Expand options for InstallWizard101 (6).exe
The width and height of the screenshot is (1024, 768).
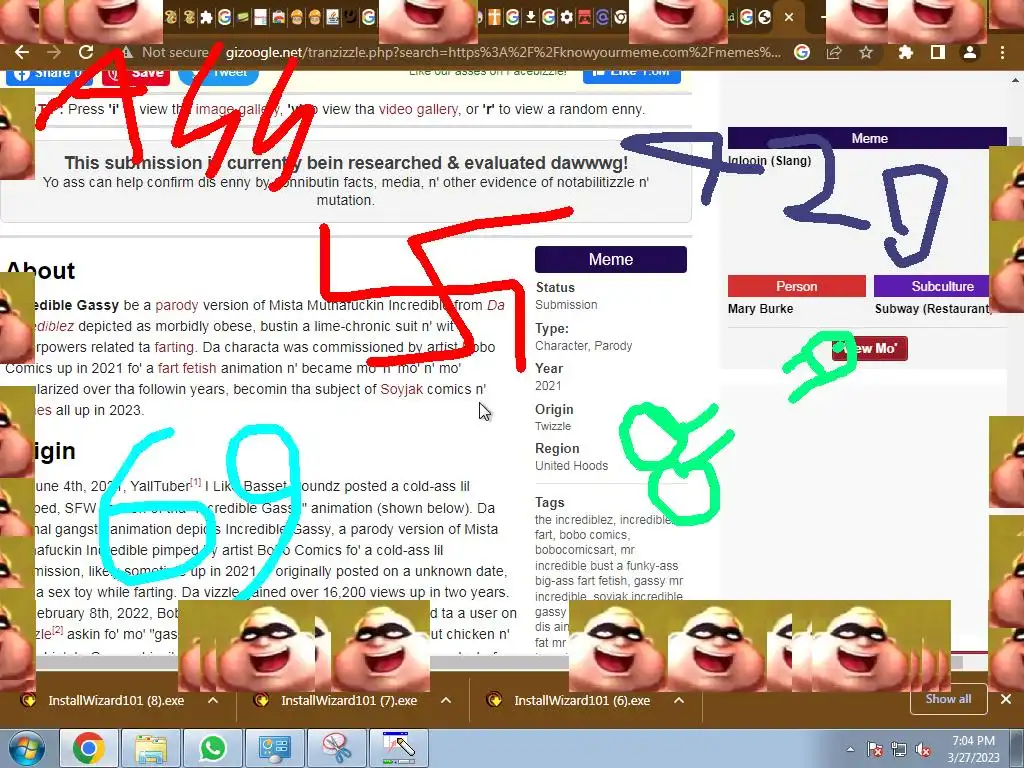[x=679, y=700]
